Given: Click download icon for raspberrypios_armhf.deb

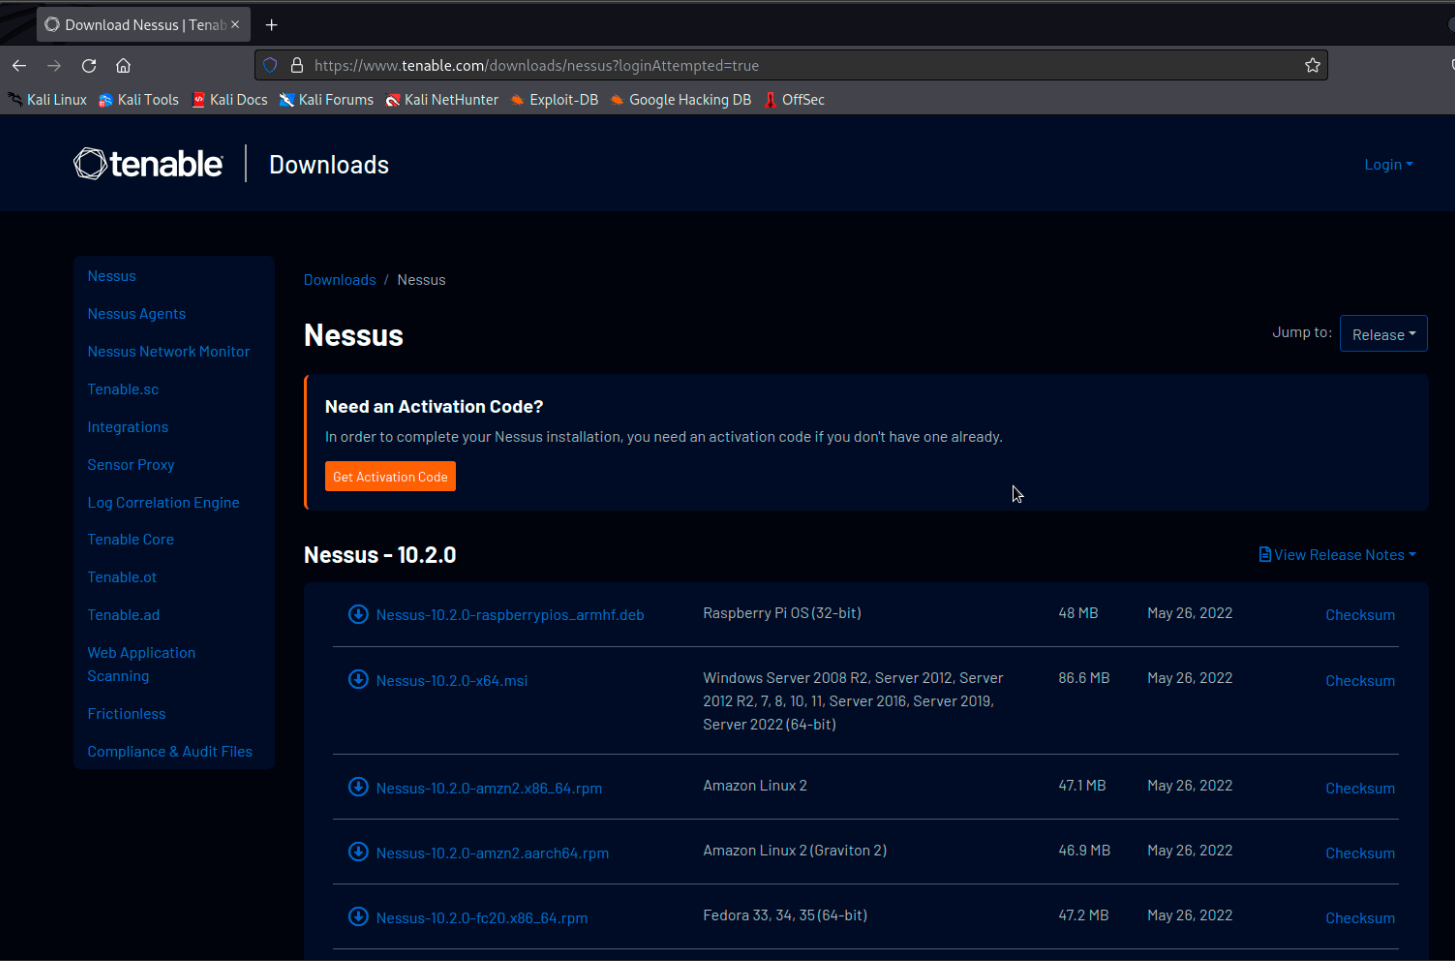Looking at the screenshot, I should (358, 614).
